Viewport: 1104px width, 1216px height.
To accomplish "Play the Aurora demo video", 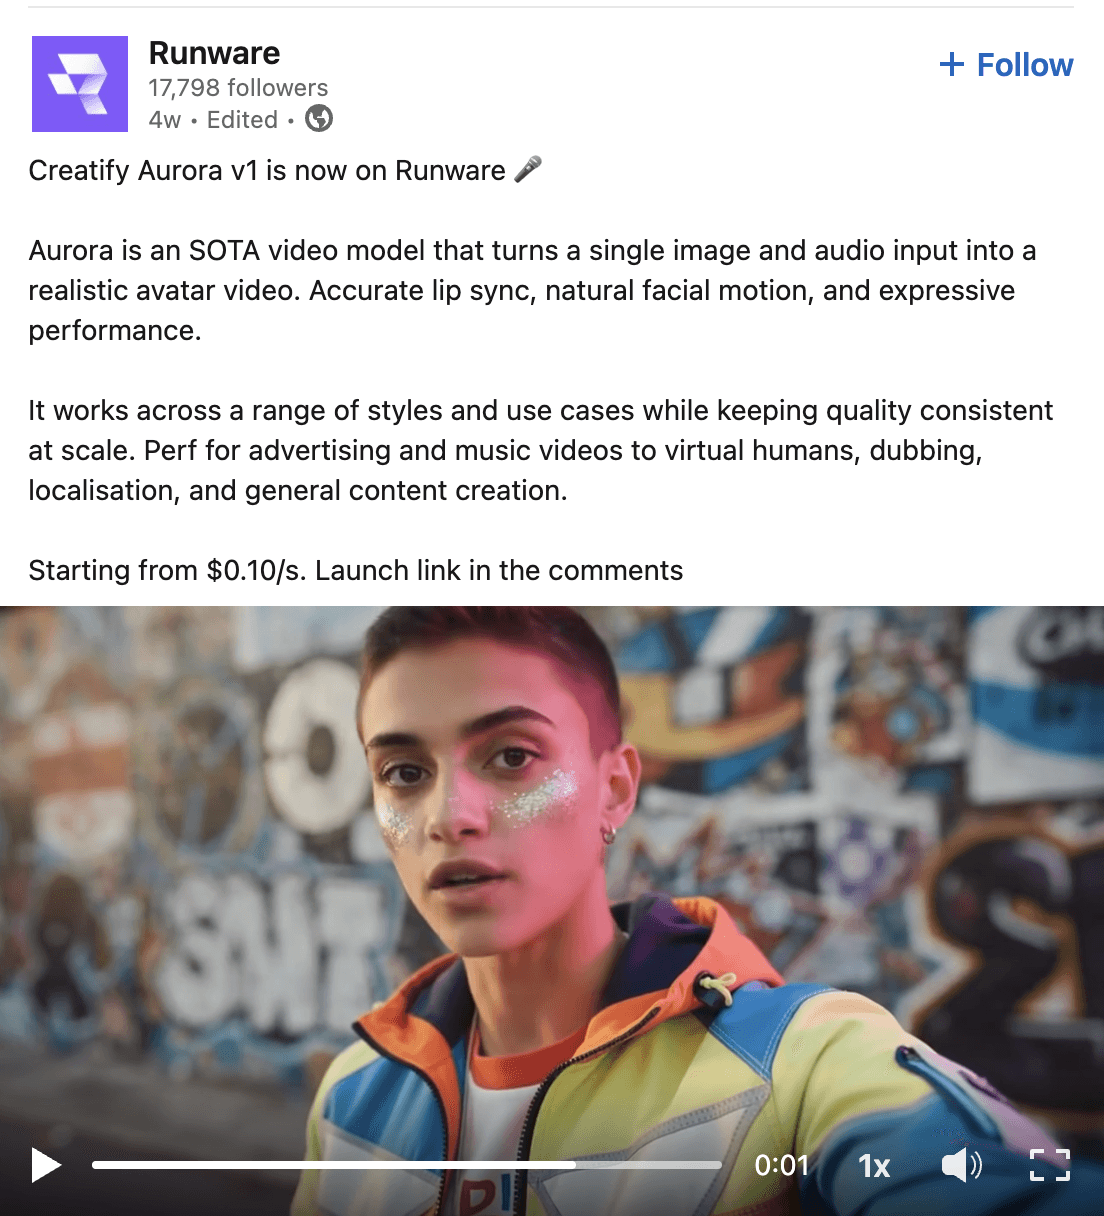I will pos(46,1165).
